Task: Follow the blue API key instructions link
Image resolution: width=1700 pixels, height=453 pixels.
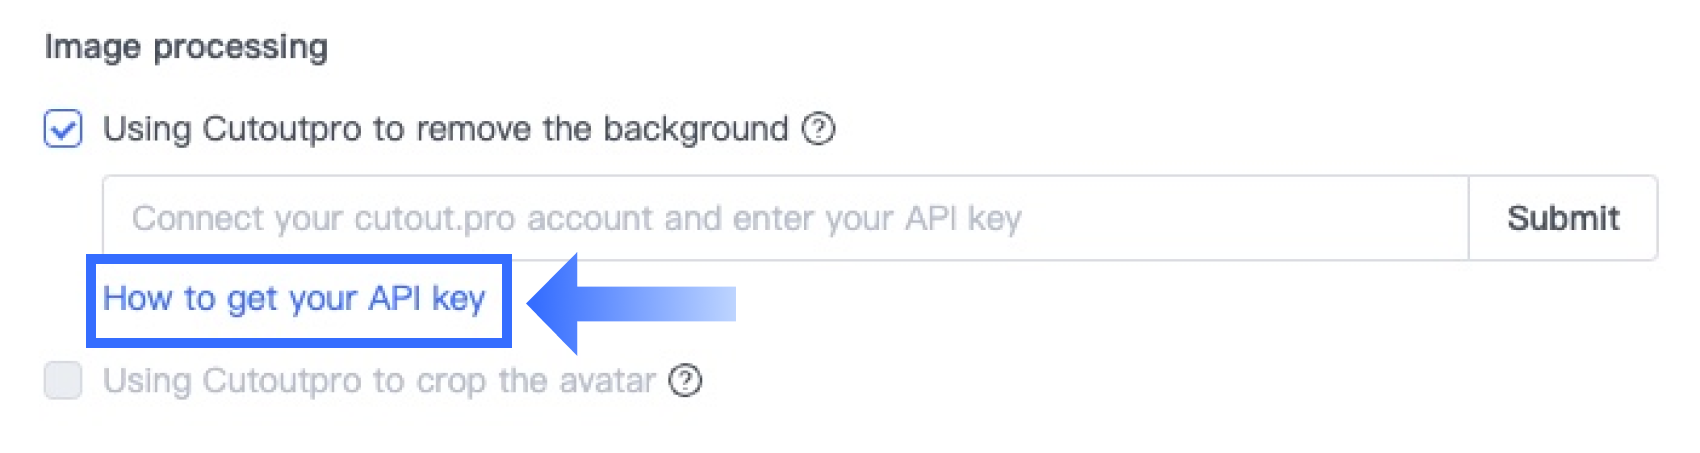Action: tap(294, 299)
